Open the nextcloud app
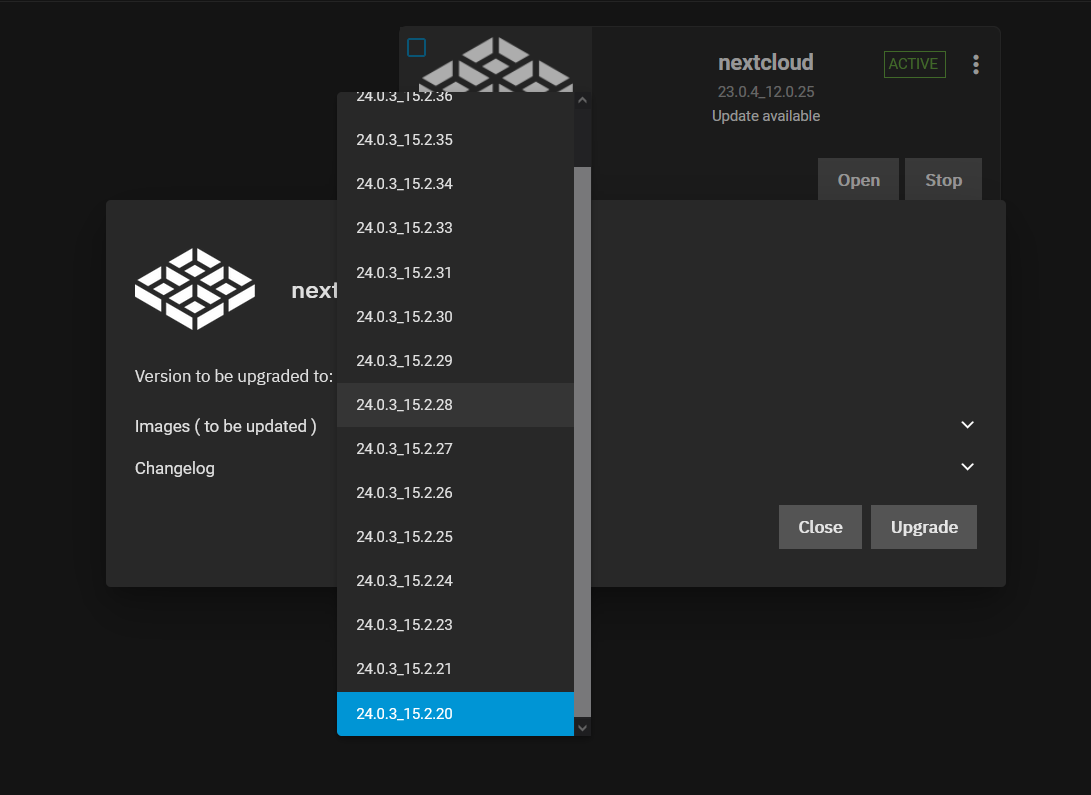 859,180
